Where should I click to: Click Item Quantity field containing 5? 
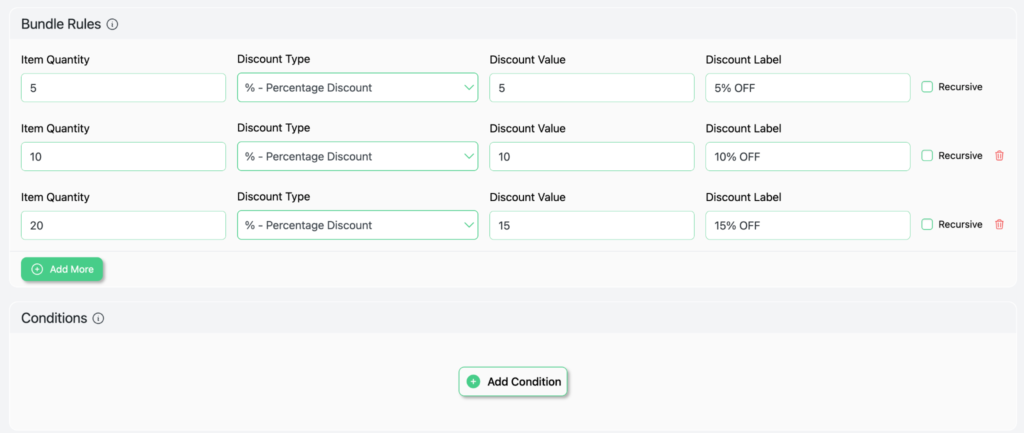point(123,88)
